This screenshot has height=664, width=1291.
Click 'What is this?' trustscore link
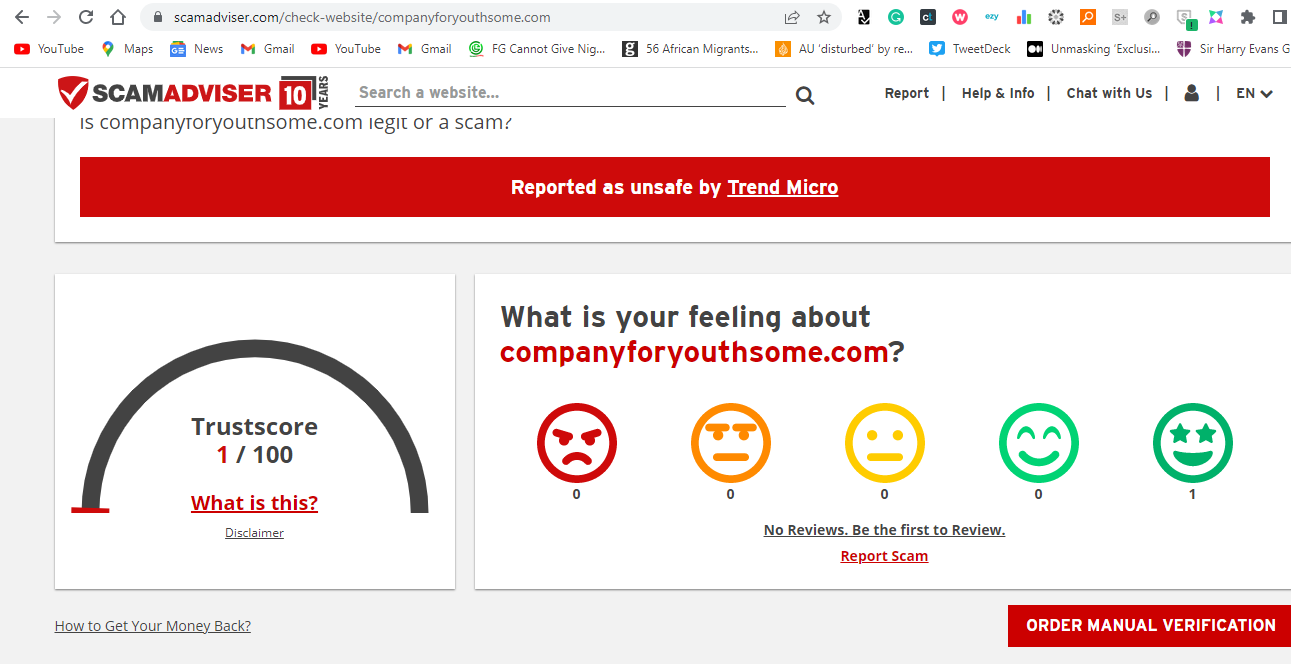(x=254, y=503)
